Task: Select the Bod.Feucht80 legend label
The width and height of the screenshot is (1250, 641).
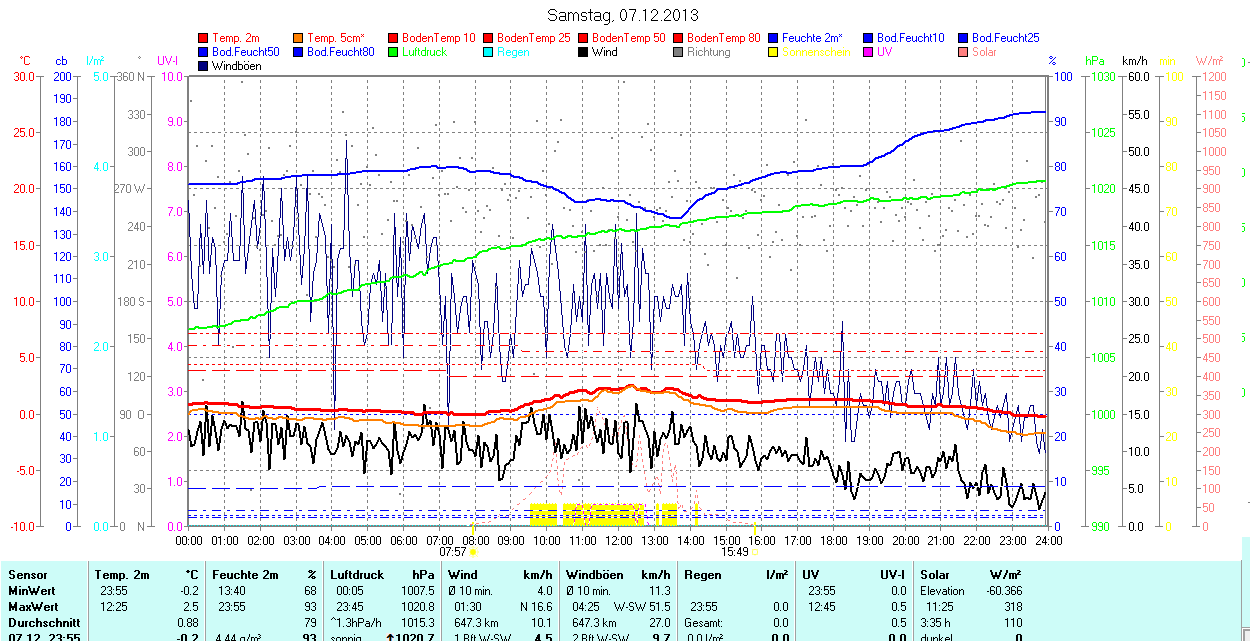Action: click(340, 52)
